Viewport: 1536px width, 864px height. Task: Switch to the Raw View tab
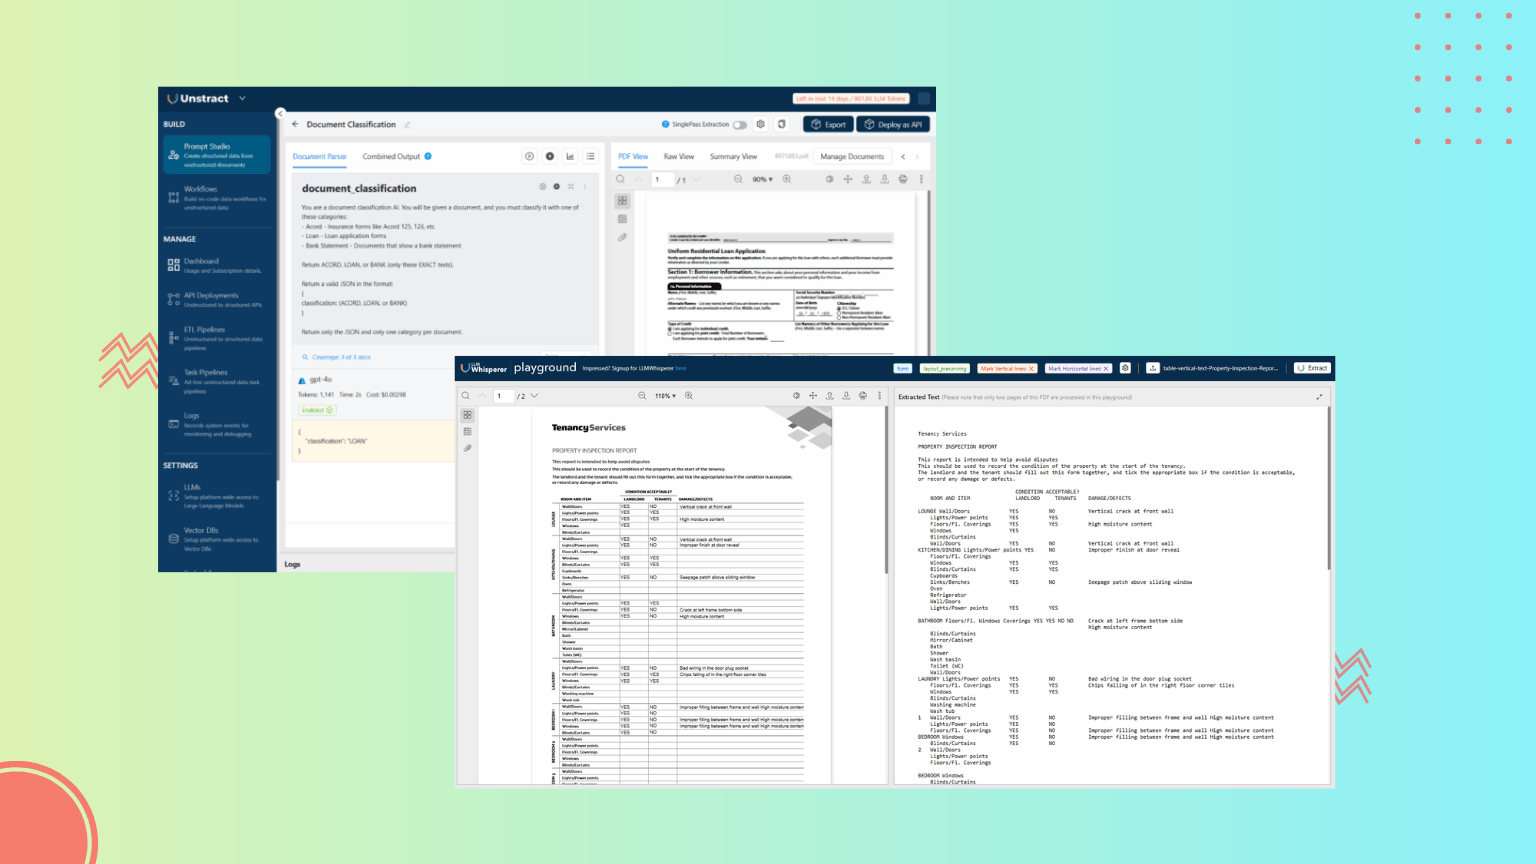(679, 156)
